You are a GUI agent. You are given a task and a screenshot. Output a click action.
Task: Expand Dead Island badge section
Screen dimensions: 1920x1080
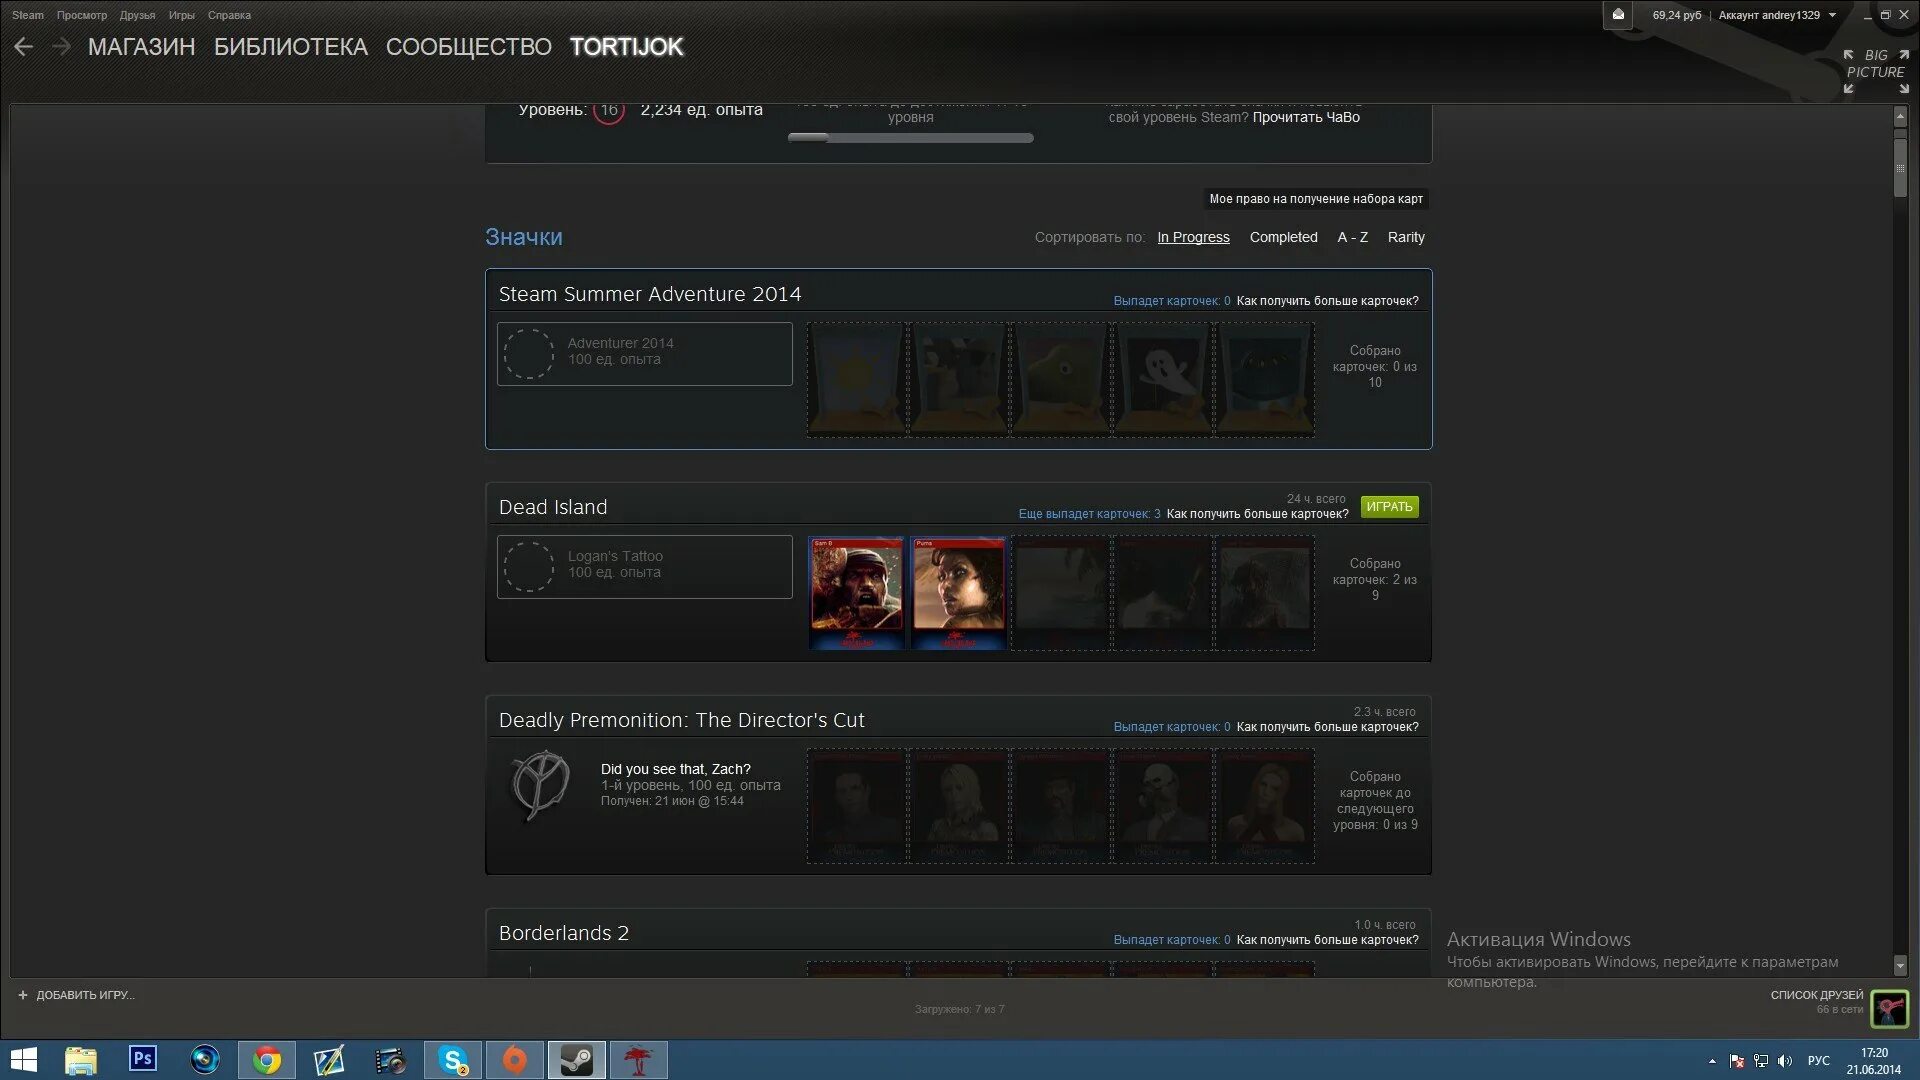click(x=551, y=505)
